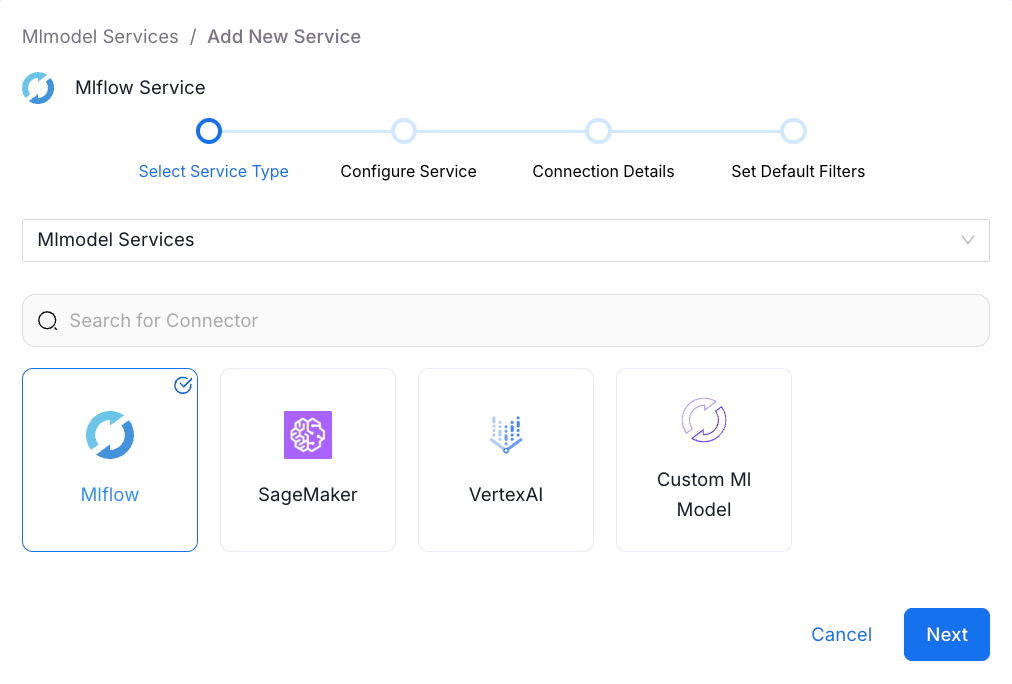Choose the Custom Ml Model card
The height and width of the screenshot is (684, 1012).
click(704, 460)
